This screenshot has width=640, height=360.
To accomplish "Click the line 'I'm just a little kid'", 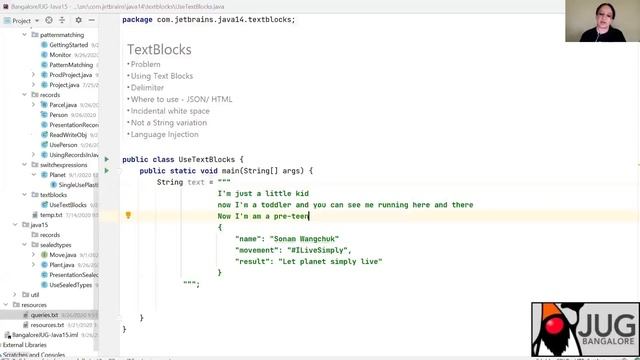I will coord(263,193).
